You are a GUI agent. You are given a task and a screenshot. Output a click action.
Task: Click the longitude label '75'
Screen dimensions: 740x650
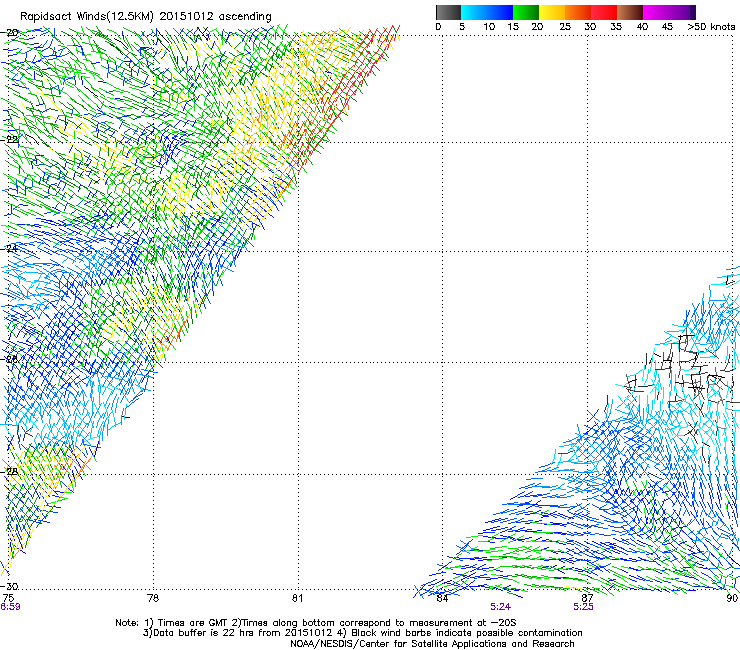pyautogui.click(x=8, y=598)
